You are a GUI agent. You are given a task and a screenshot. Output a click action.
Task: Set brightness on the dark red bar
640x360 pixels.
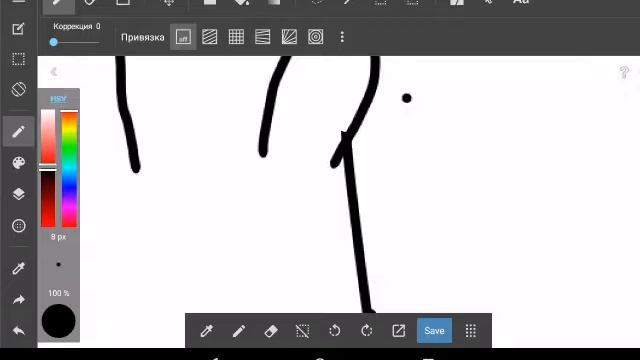[x=48, y=199]
